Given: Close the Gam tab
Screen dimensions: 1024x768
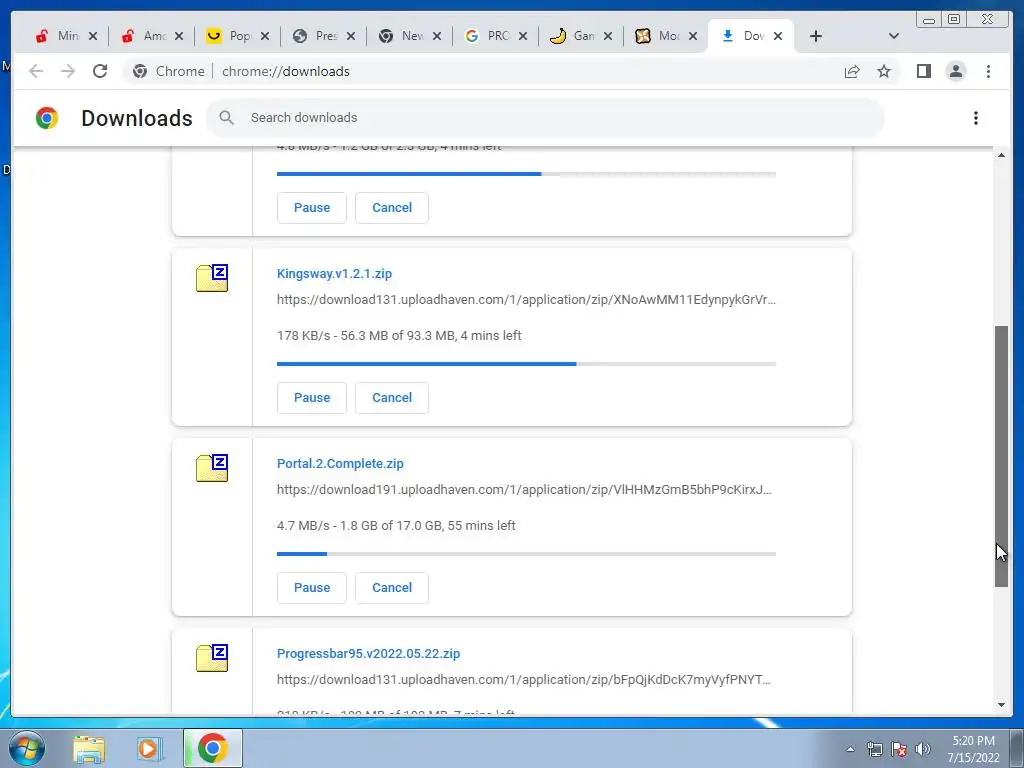Looking at the screenshot, I should tap(608, 36).
